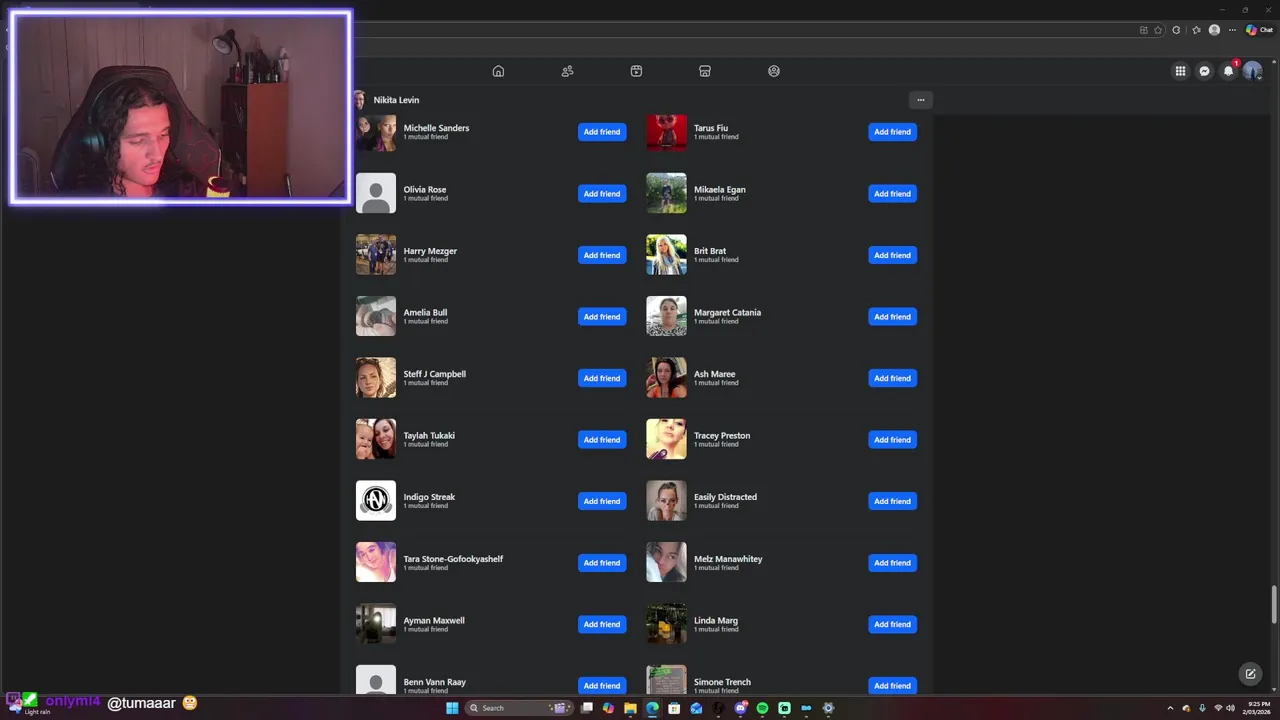Click new message compose icon
The width and height of the screenshot is (1280, 720).
tap(1250, 674)
